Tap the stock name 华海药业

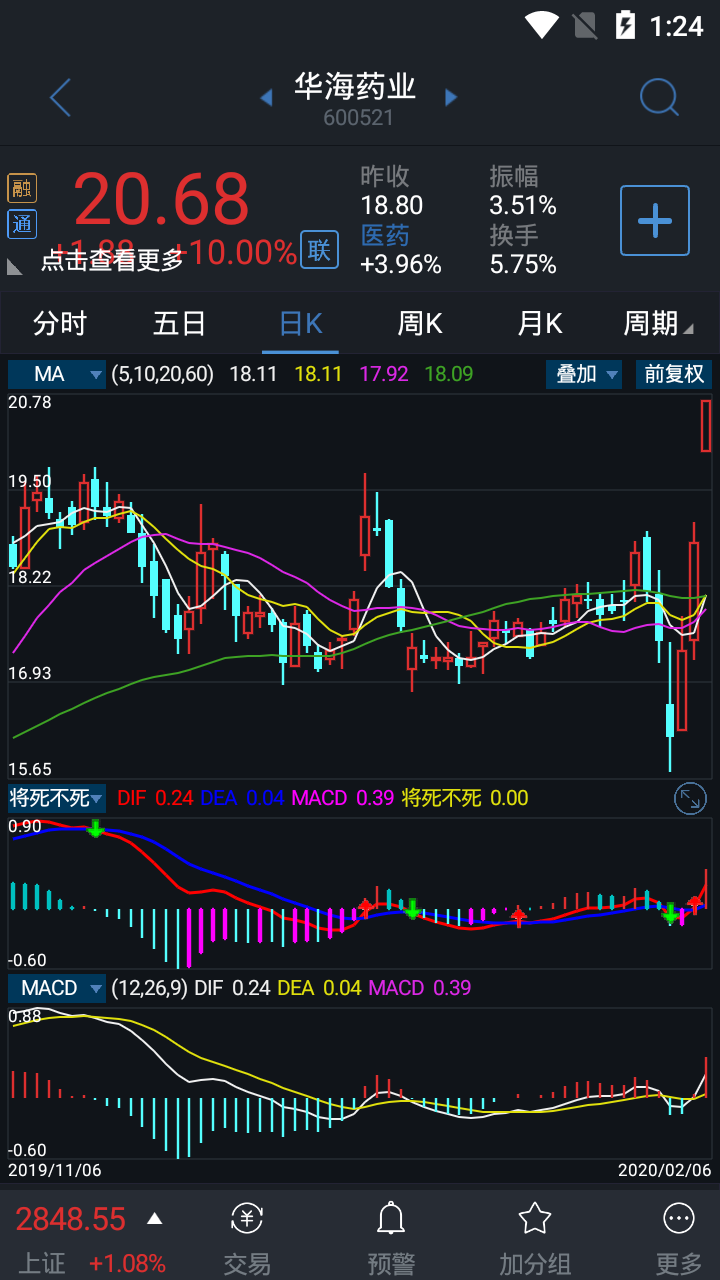click(355, 86)
